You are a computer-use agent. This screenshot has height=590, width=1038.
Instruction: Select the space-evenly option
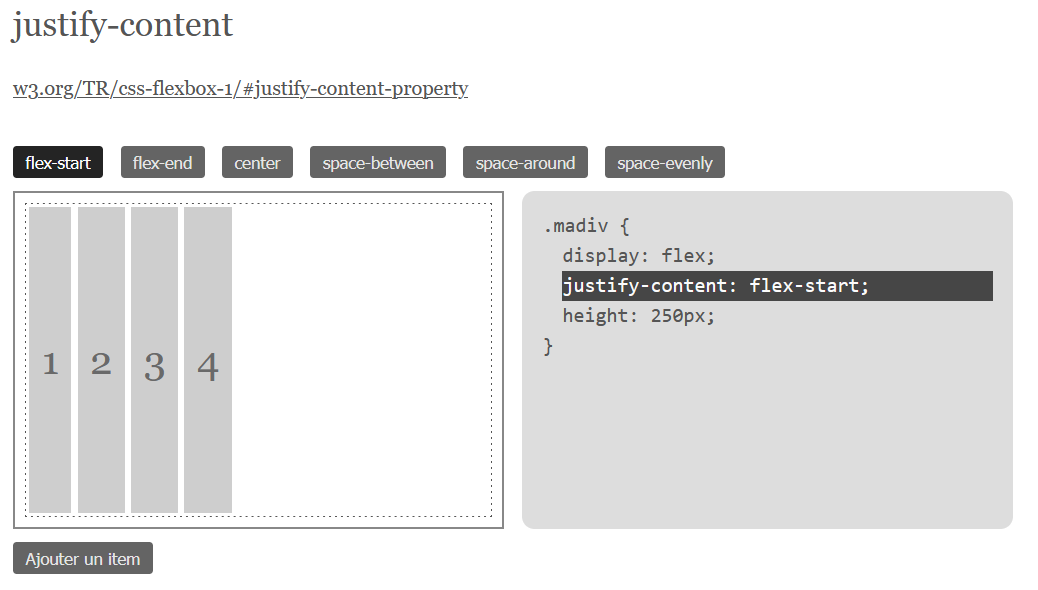pos(665,162)
